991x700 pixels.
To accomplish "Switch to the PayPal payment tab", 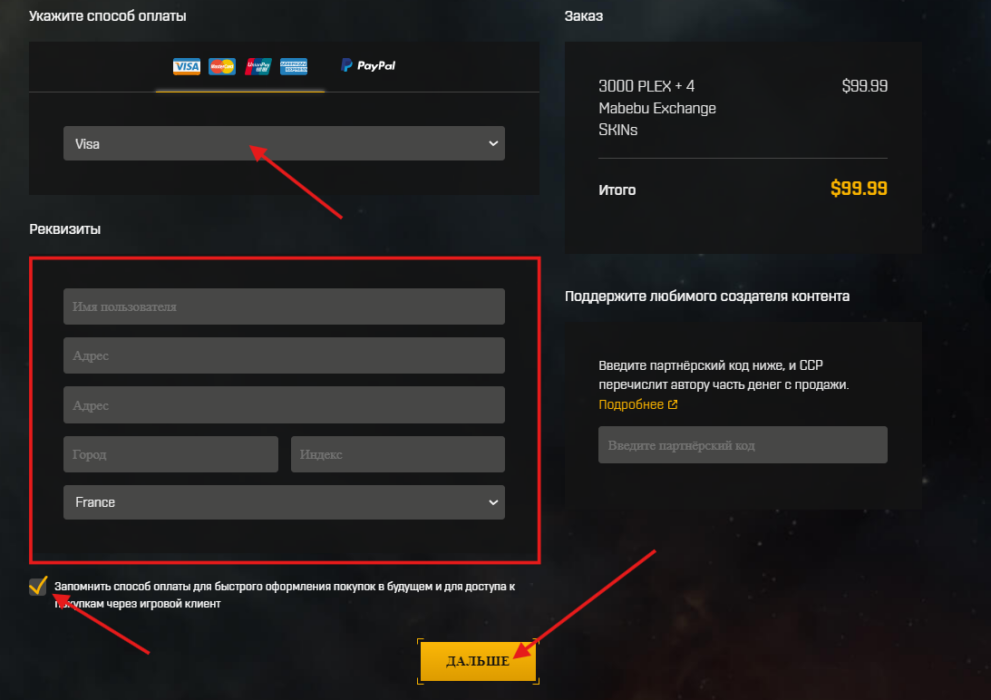I will click(368, 66).
